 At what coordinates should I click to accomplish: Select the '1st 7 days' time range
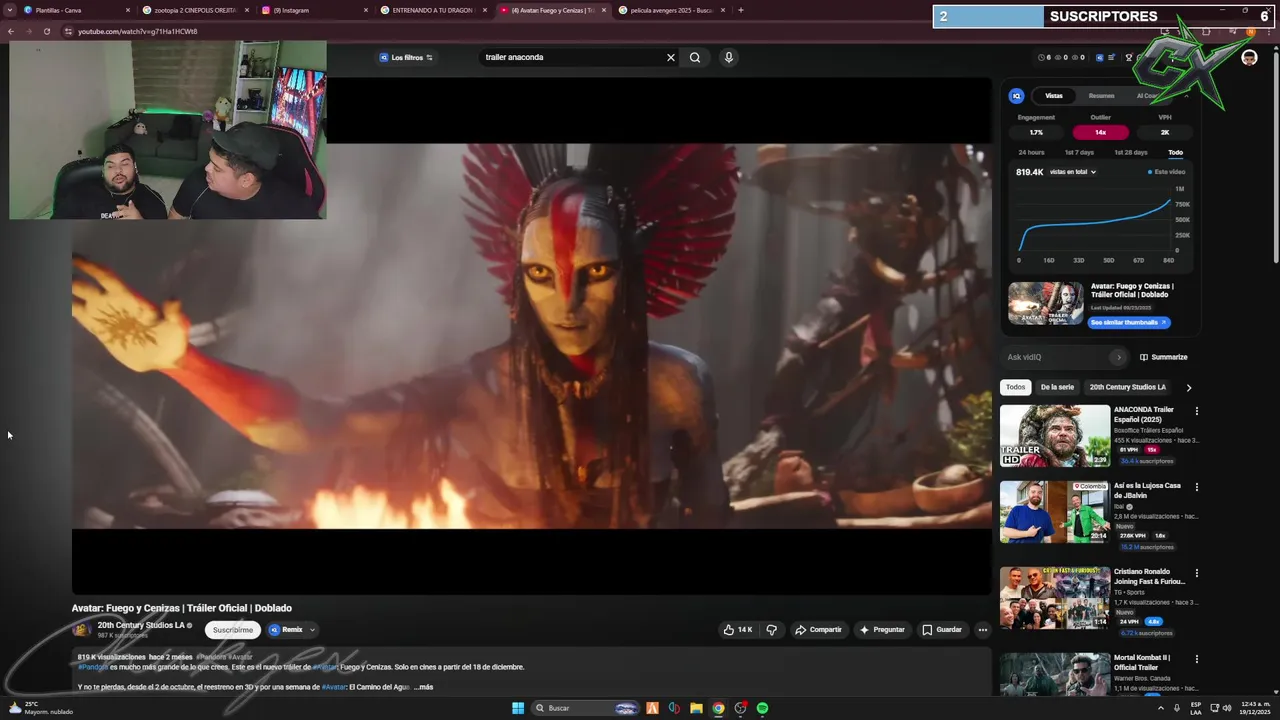(1079, 152)
